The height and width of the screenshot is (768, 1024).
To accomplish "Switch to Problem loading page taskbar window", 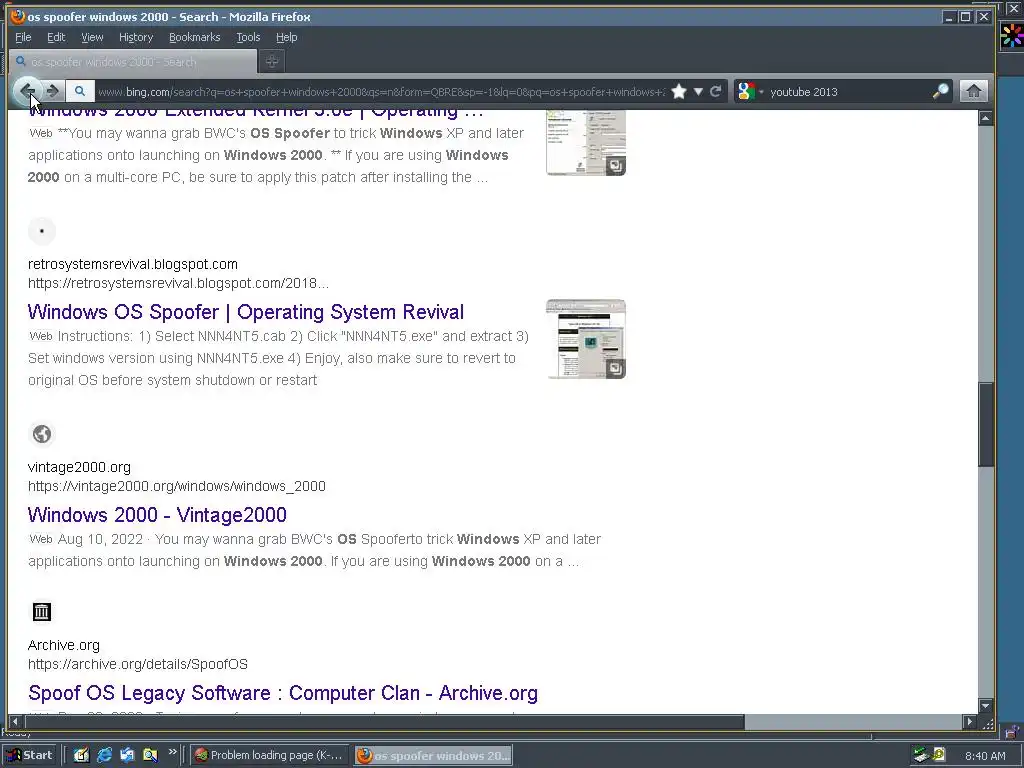I will pos(270,756).
